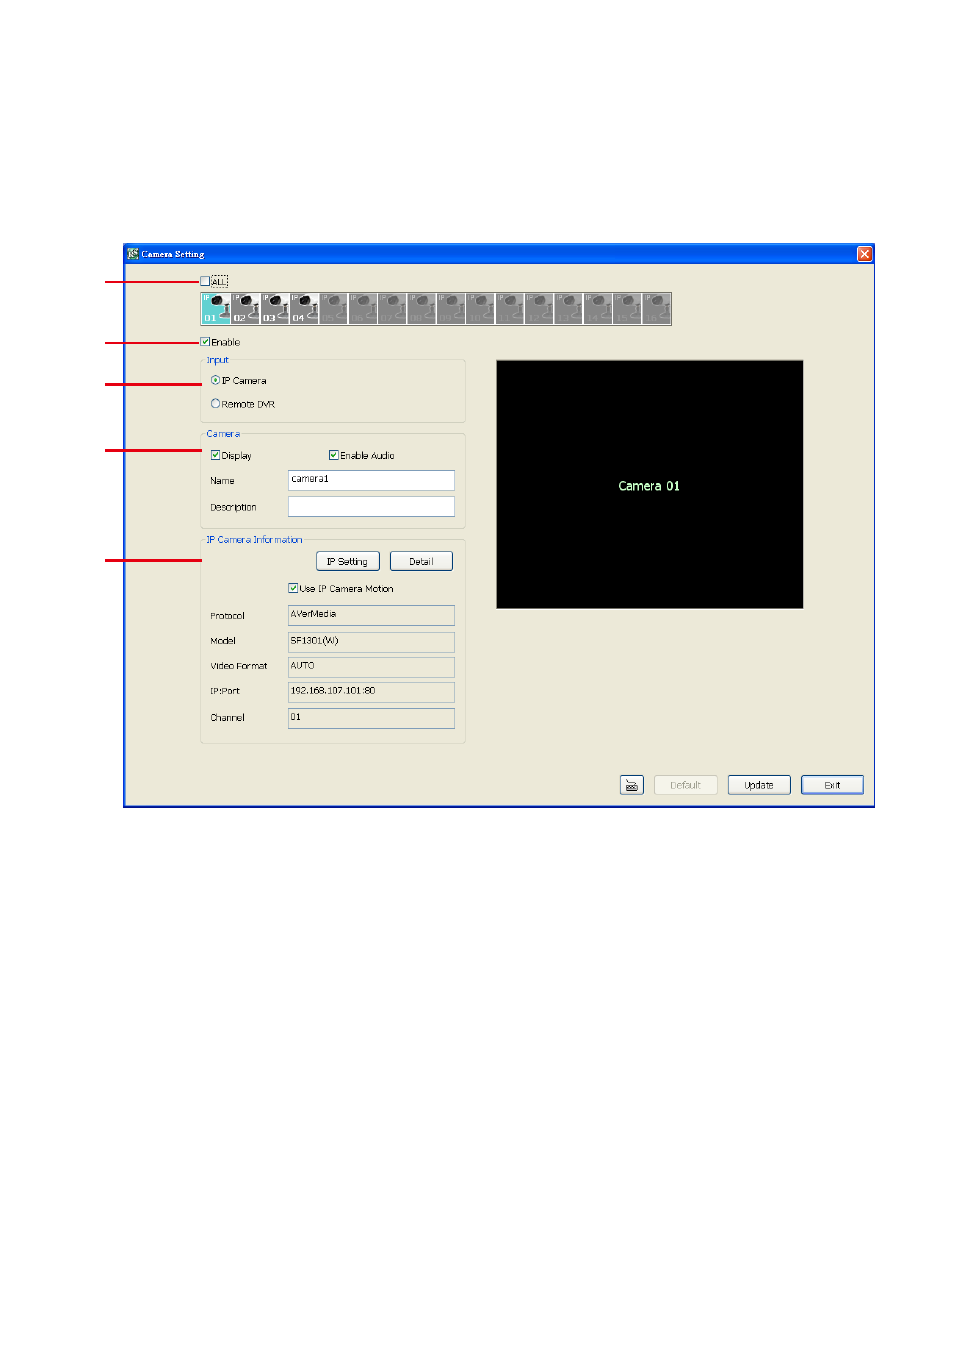This screenshot has width=955, height=1350.
Task: Close the Camera Setting dialog
Action: [865, 254]
